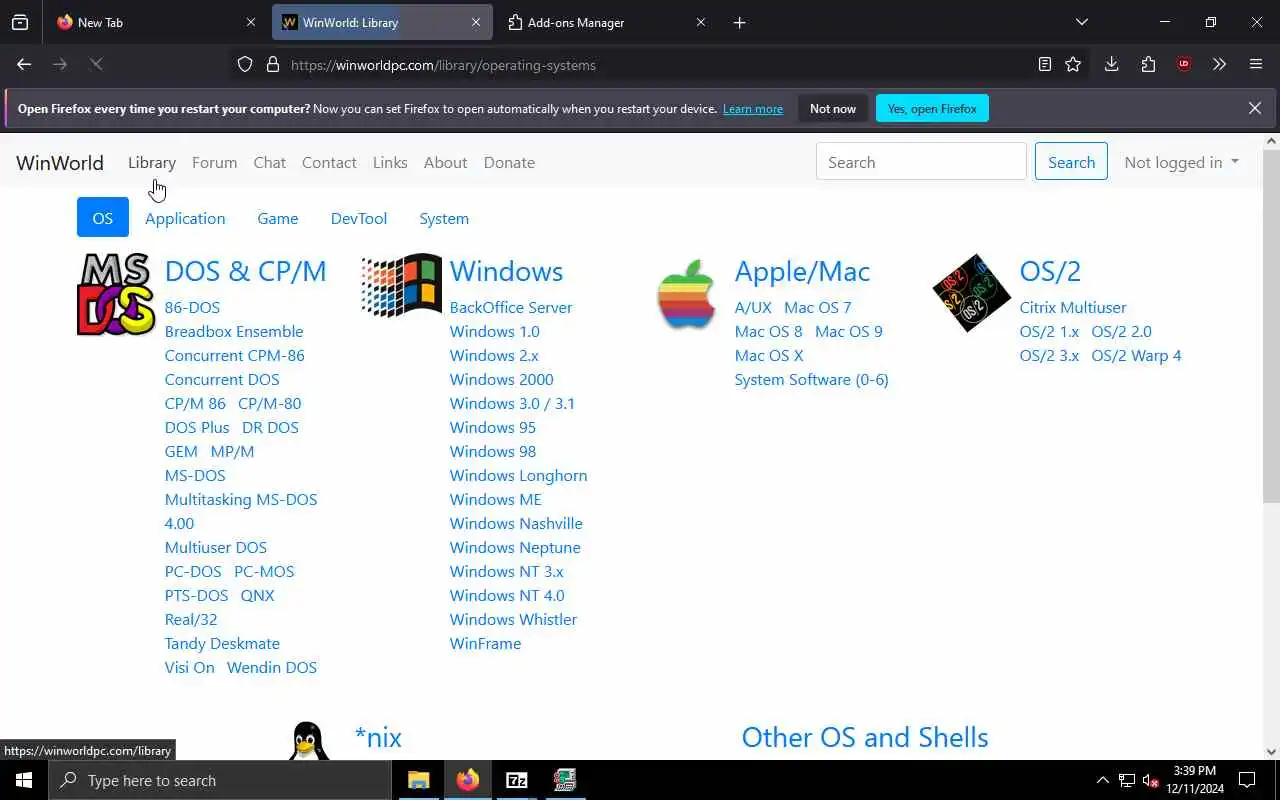Open 7-Zip from the taskbar
The height and width of the screenshot is (800, 1280).
[x=517, y=780]
